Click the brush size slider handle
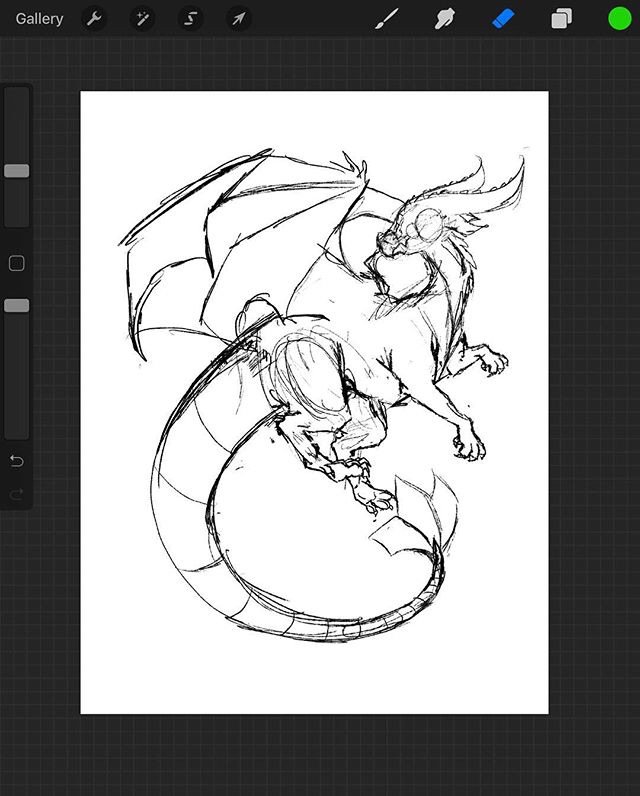Image resolution: width=640 pixels, height=796 pixels. pyautogui.click(x=17, y=171)
